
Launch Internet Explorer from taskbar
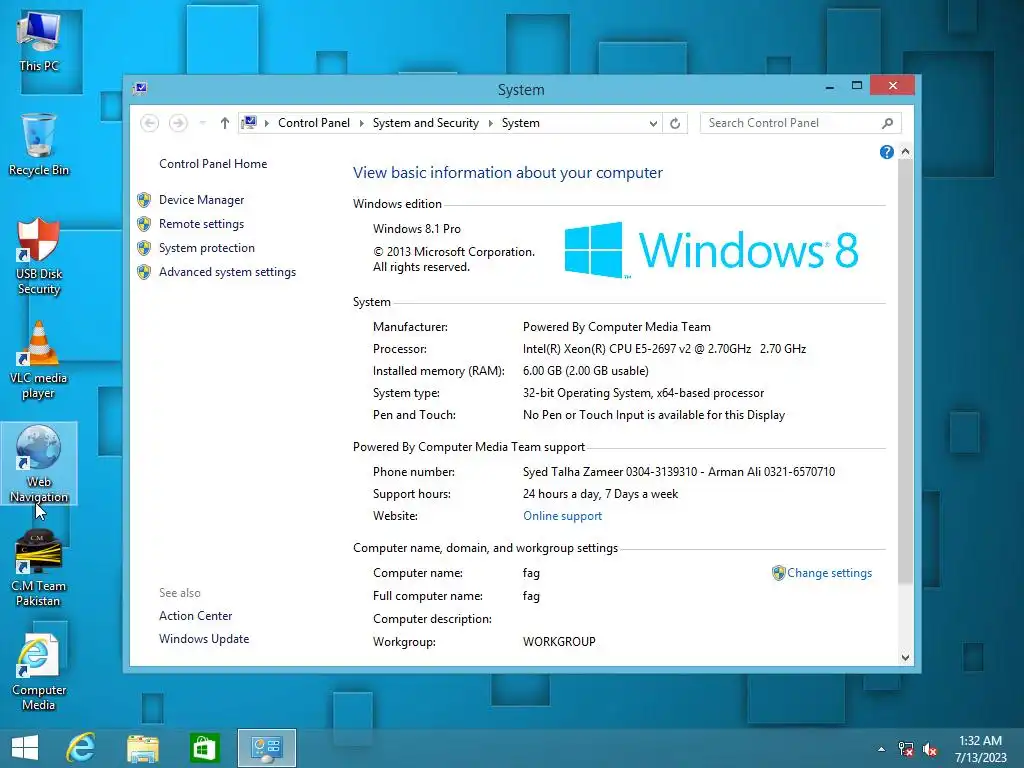click(81, 748)
